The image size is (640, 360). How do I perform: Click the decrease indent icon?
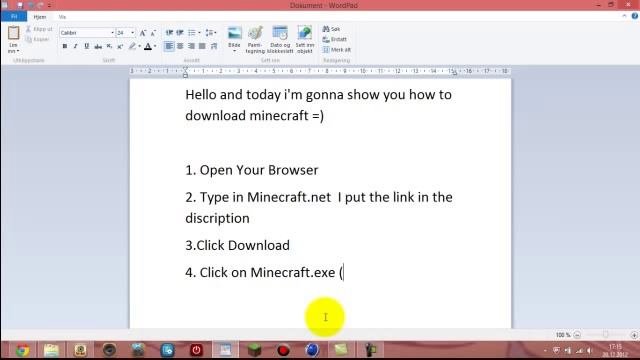(x=169, y=33)
